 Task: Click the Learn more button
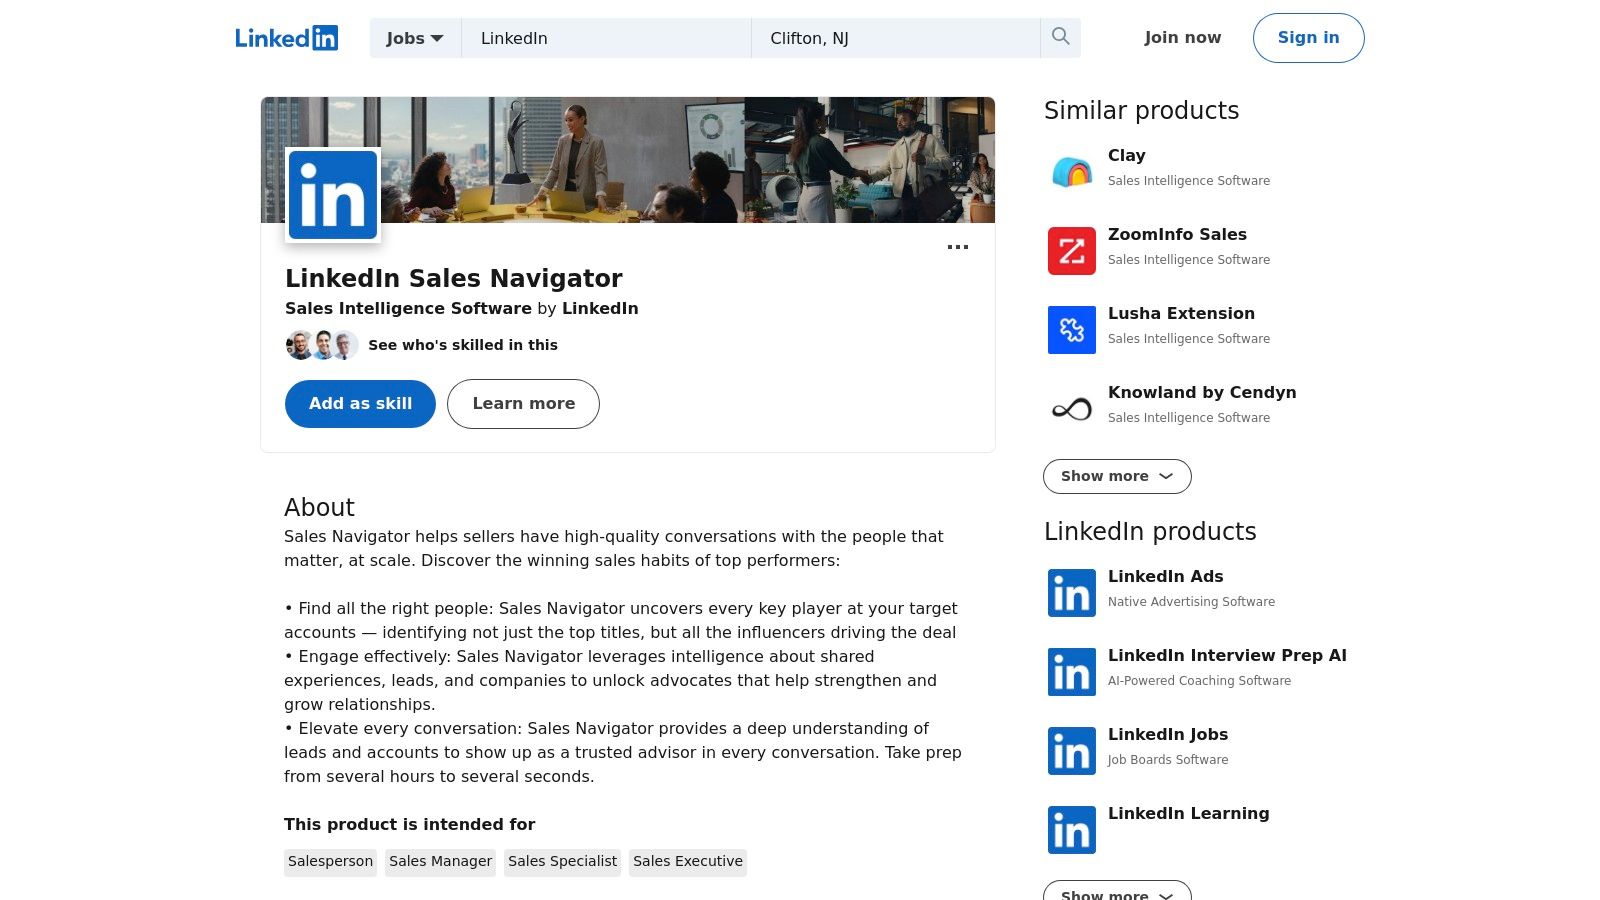pyautogui.click(x=523, y=404)
